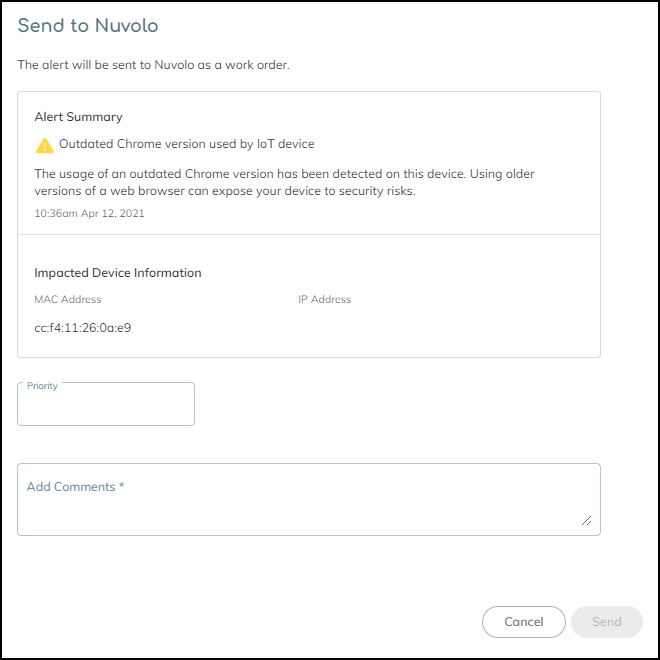The image size is (660, 660).
Task: Click the Alert Summary heading
Action: click(x=78, y=117)
